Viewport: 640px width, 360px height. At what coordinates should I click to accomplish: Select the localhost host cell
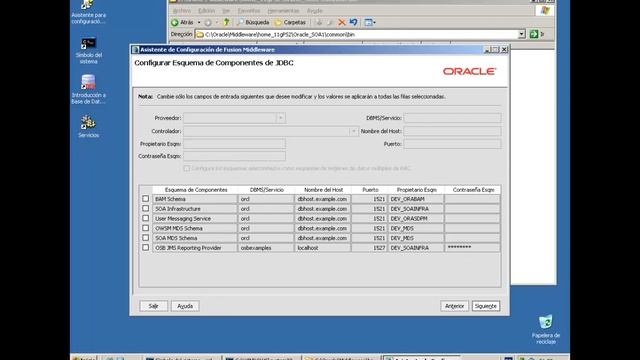pos(322,248)
